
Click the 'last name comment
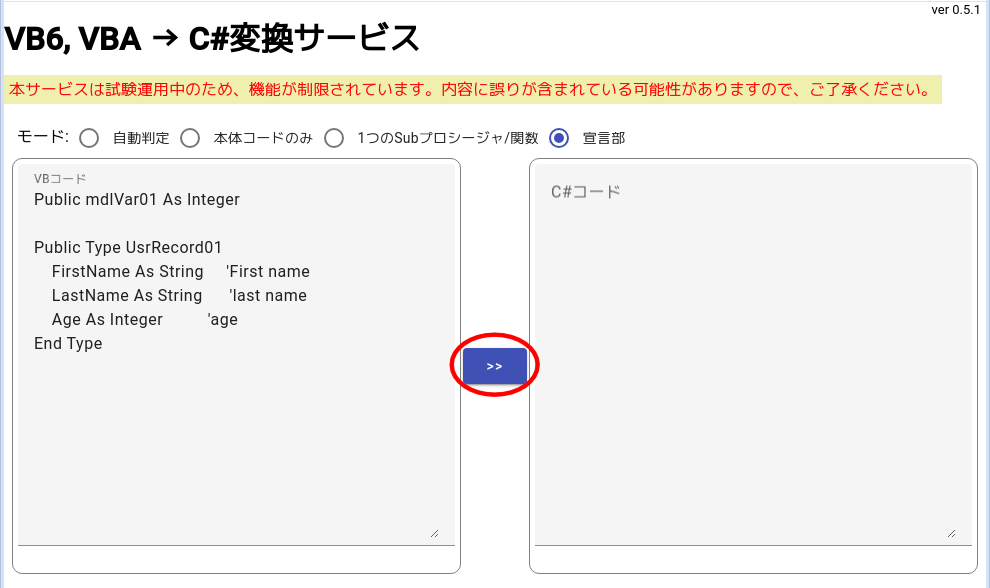point(268,296)
